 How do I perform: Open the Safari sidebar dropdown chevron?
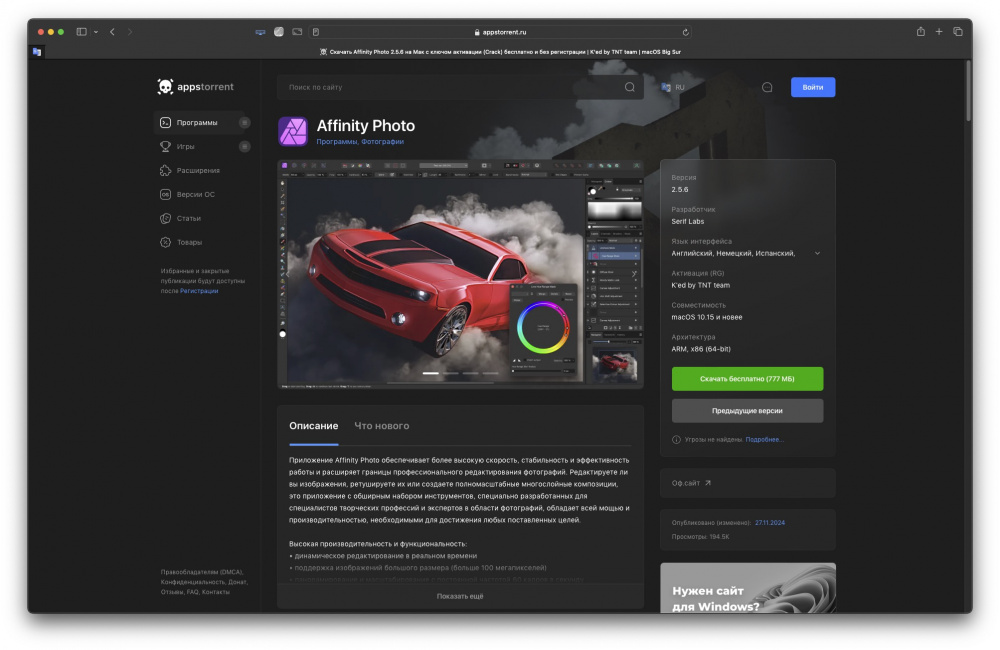point(95,31)
